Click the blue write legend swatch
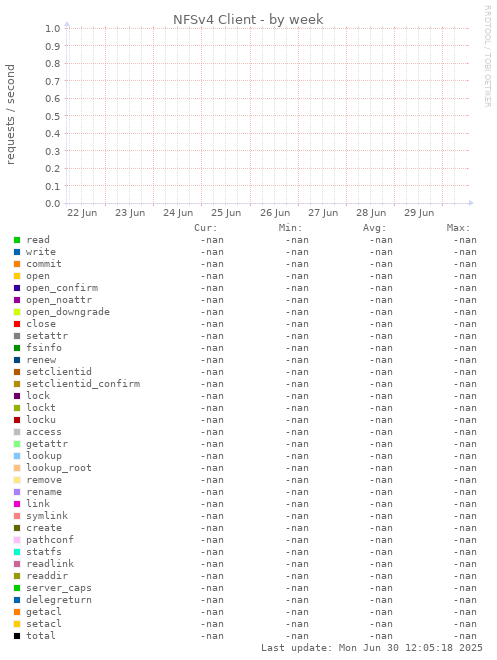The height and width of the screenshot is (660, 497). click(x=17, y=252)
